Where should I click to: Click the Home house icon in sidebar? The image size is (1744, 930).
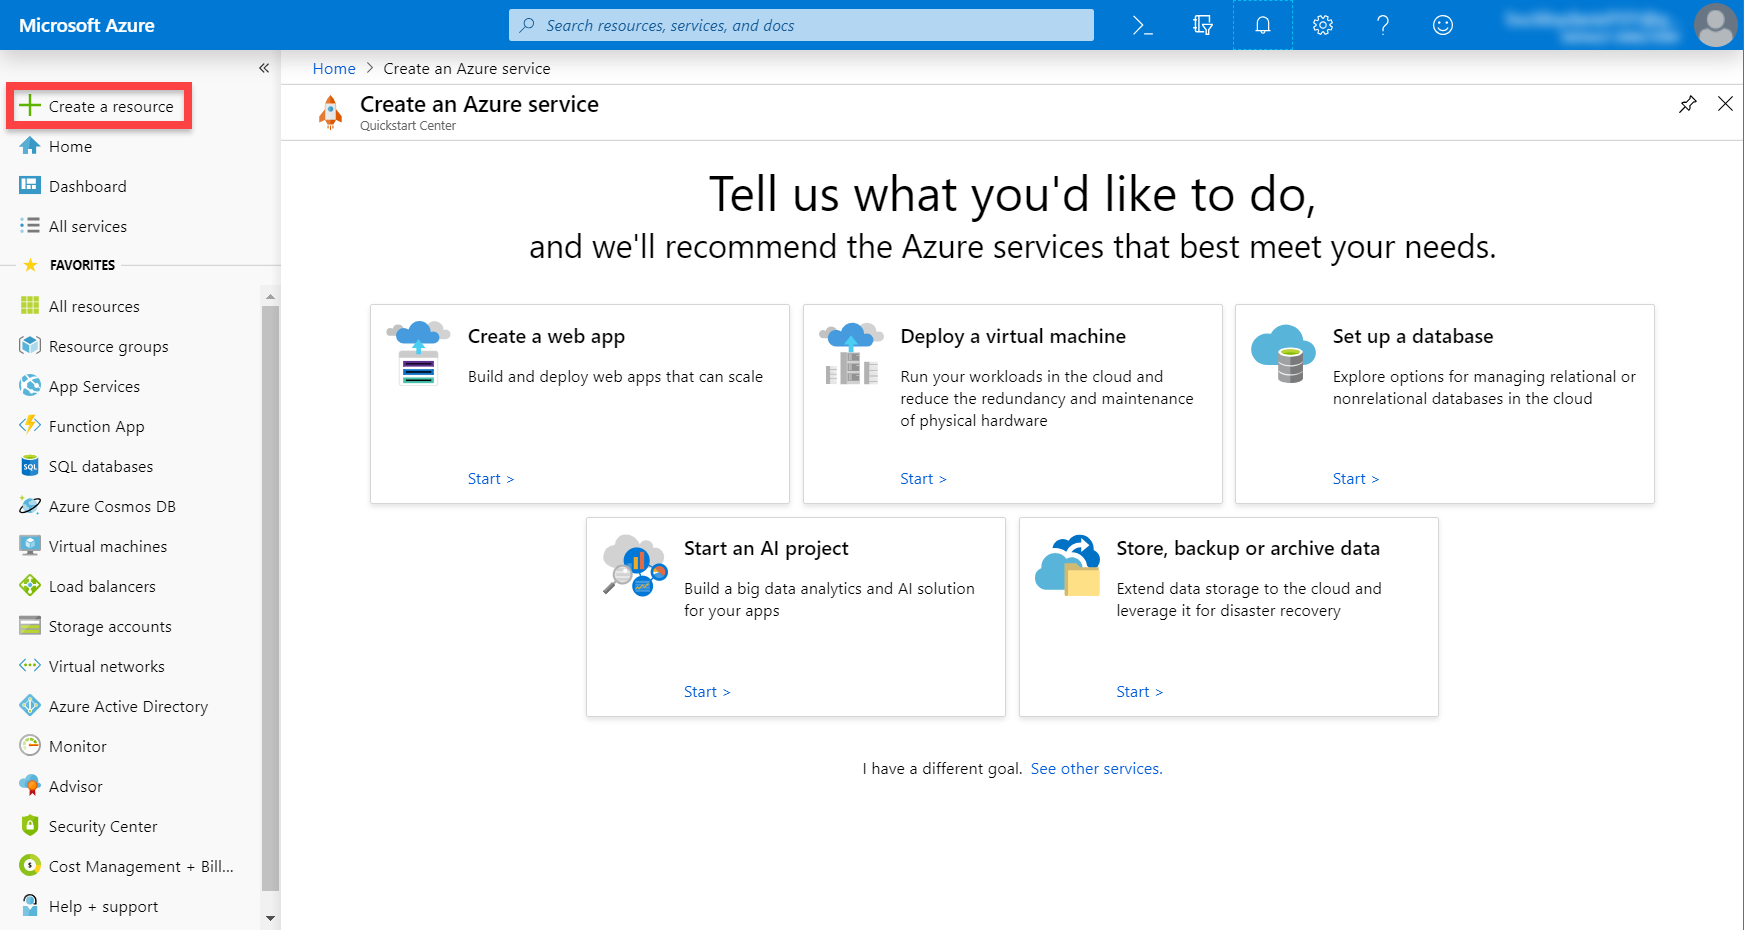coord(30,146)
